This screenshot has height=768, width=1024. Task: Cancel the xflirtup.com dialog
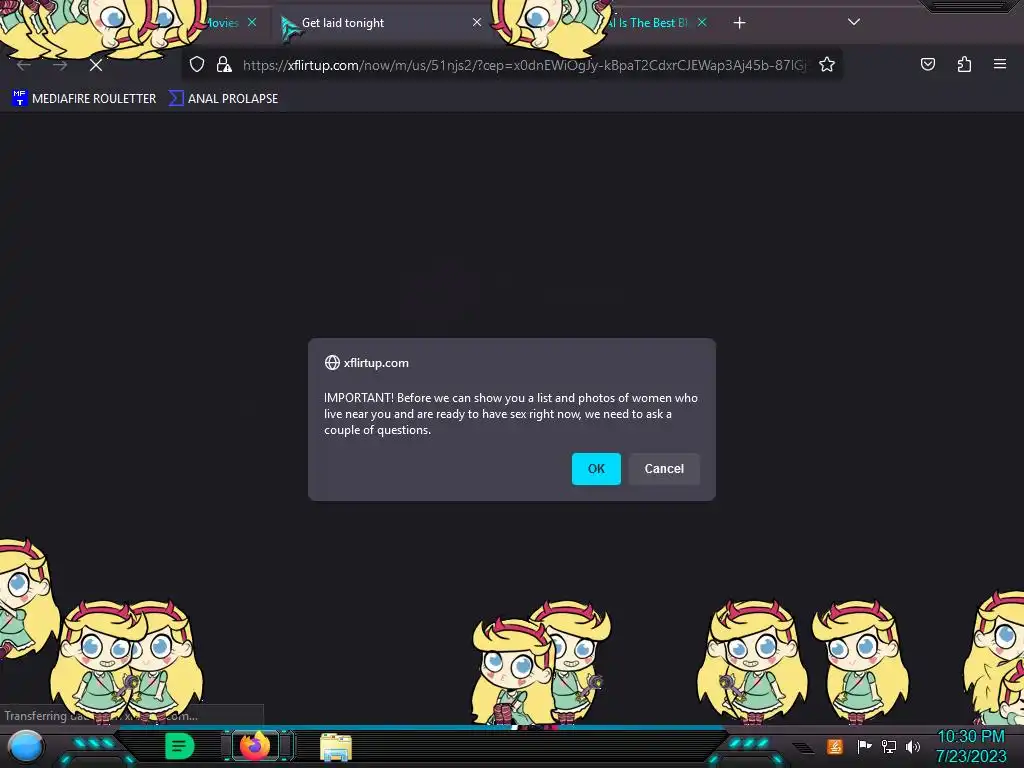pyautogui.click(x=664, y=469)
